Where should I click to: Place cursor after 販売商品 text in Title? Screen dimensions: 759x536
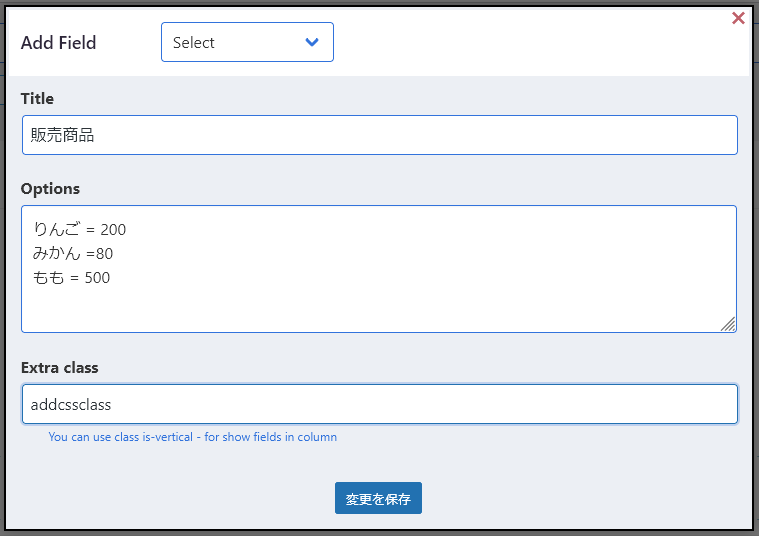click(95, 135)
